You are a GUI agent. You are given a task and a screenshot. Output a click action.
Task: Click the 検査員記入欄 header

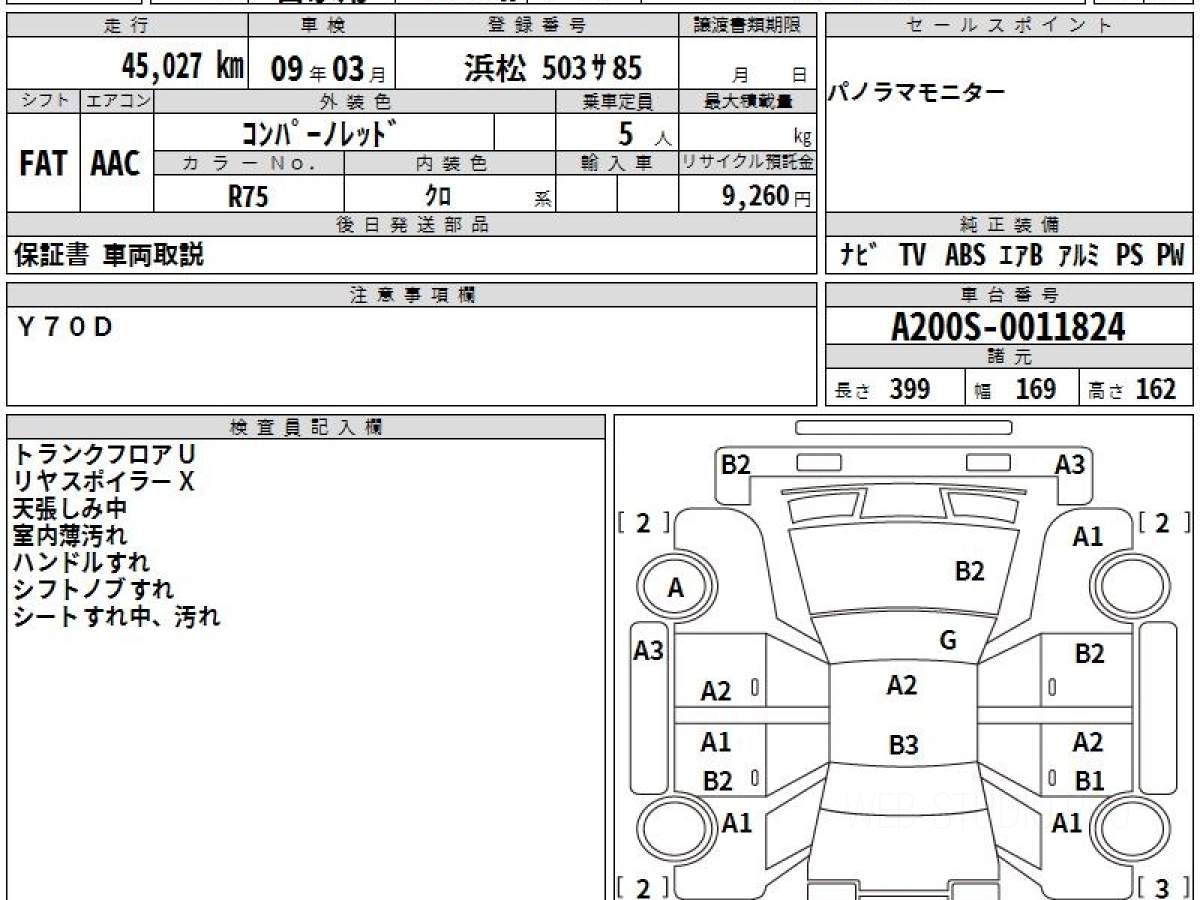(x=306, y=427)
